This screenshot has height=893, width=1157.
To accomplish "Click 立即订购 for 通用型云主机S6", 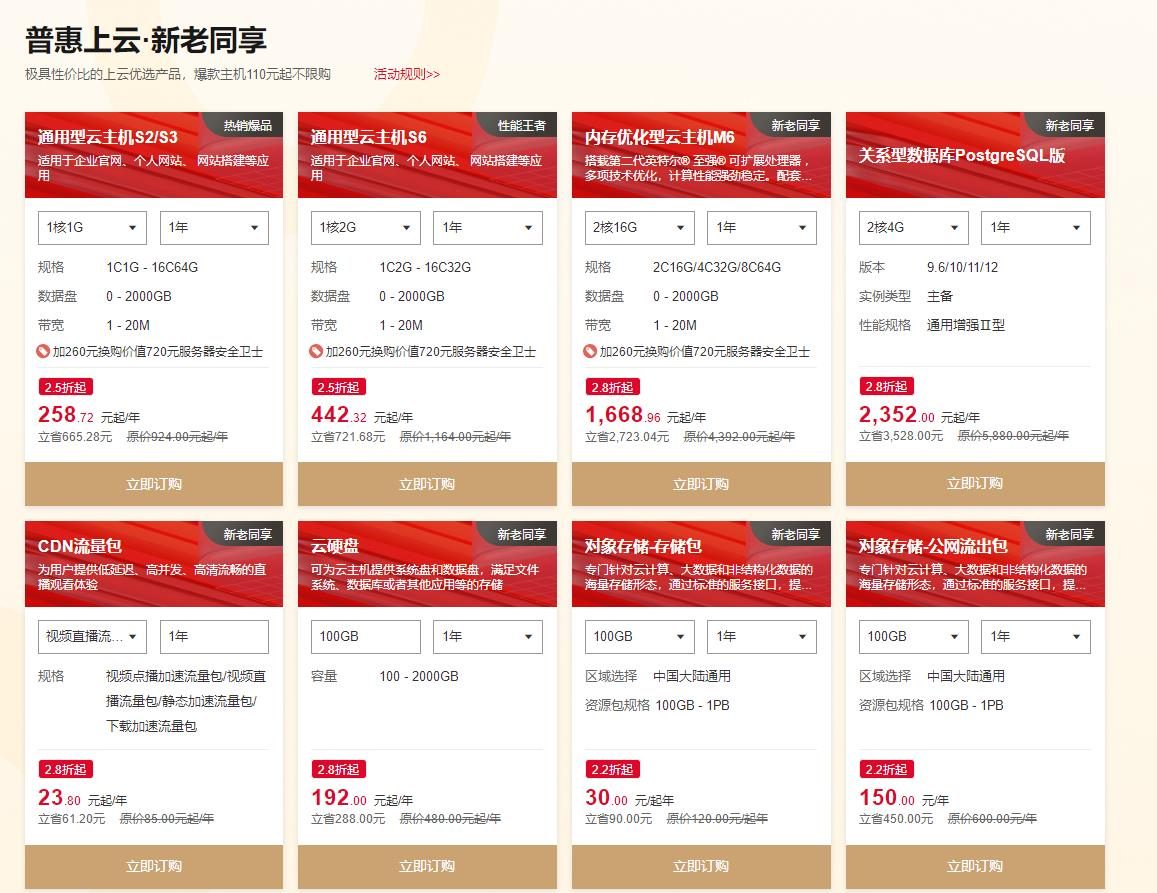I will [x=427, y=483].
